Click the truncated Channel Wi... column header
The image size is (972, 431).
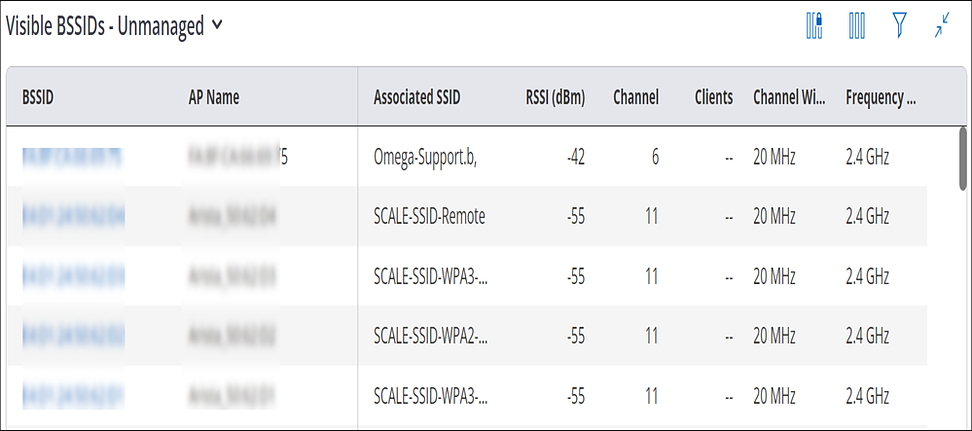click(789, 97)
